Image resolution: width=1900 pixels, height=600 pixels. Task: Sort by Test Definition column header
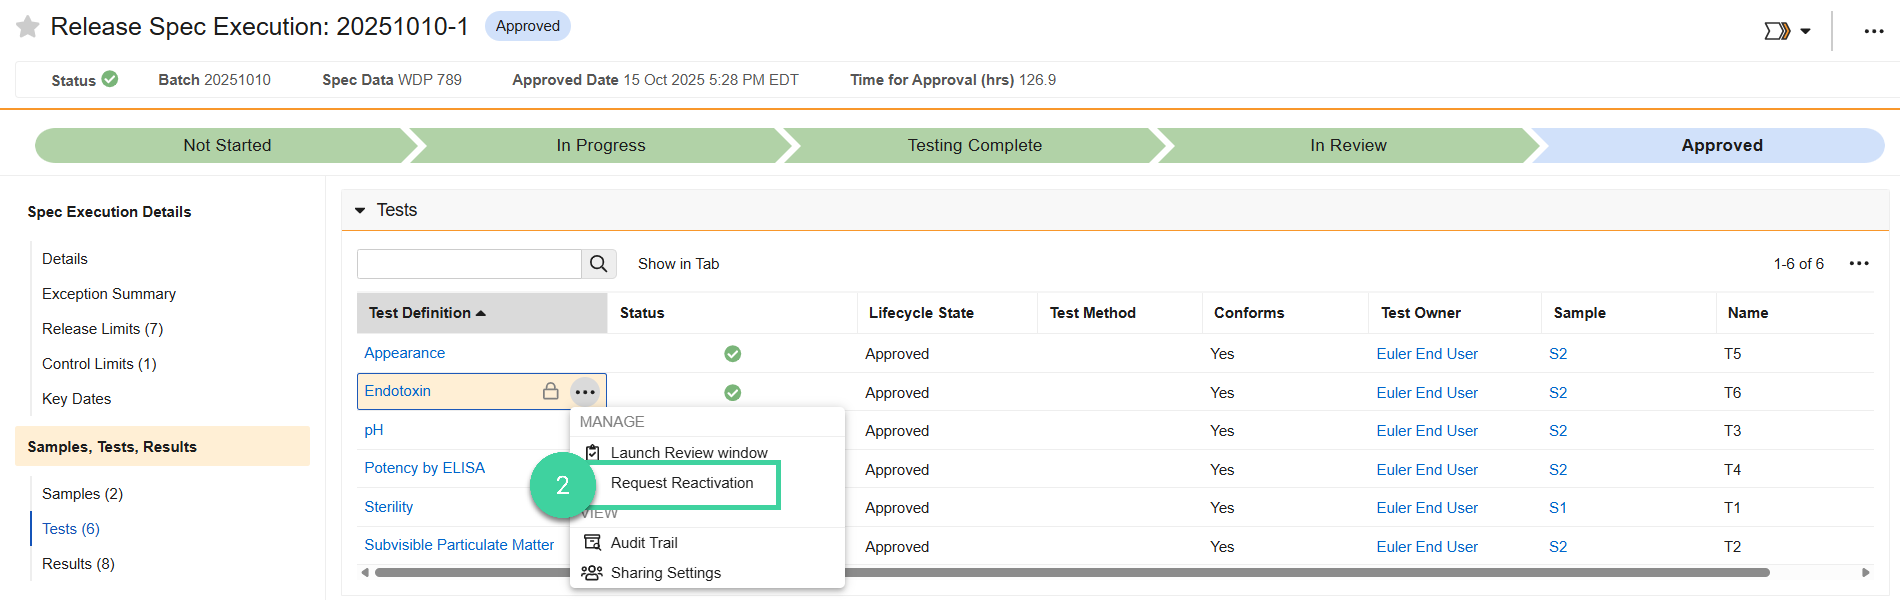482,313
